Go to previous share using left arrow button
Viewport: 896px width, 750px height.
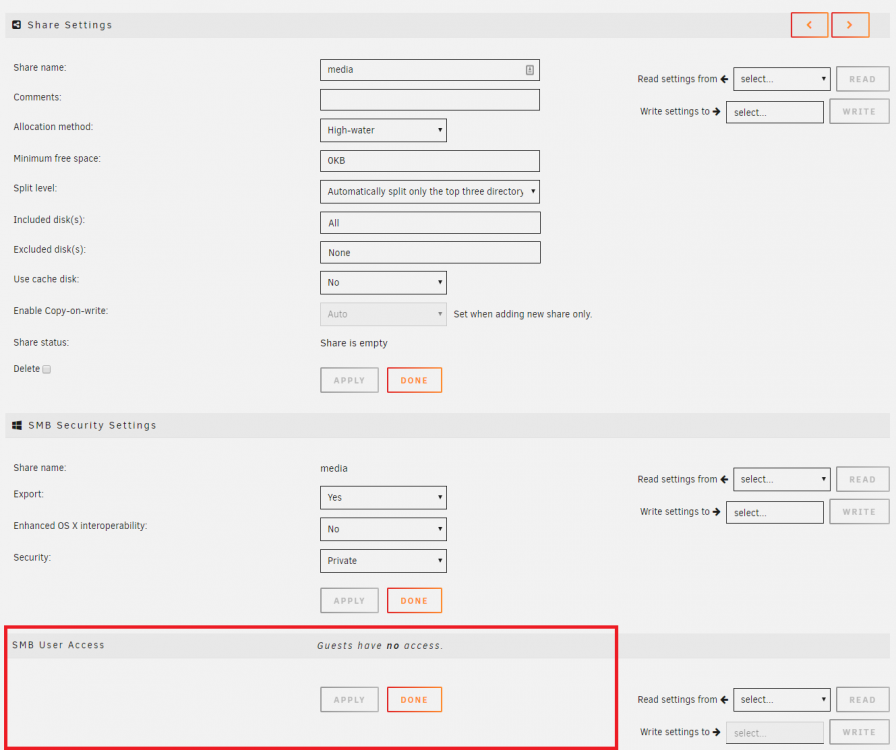click(x=809, y=25)
